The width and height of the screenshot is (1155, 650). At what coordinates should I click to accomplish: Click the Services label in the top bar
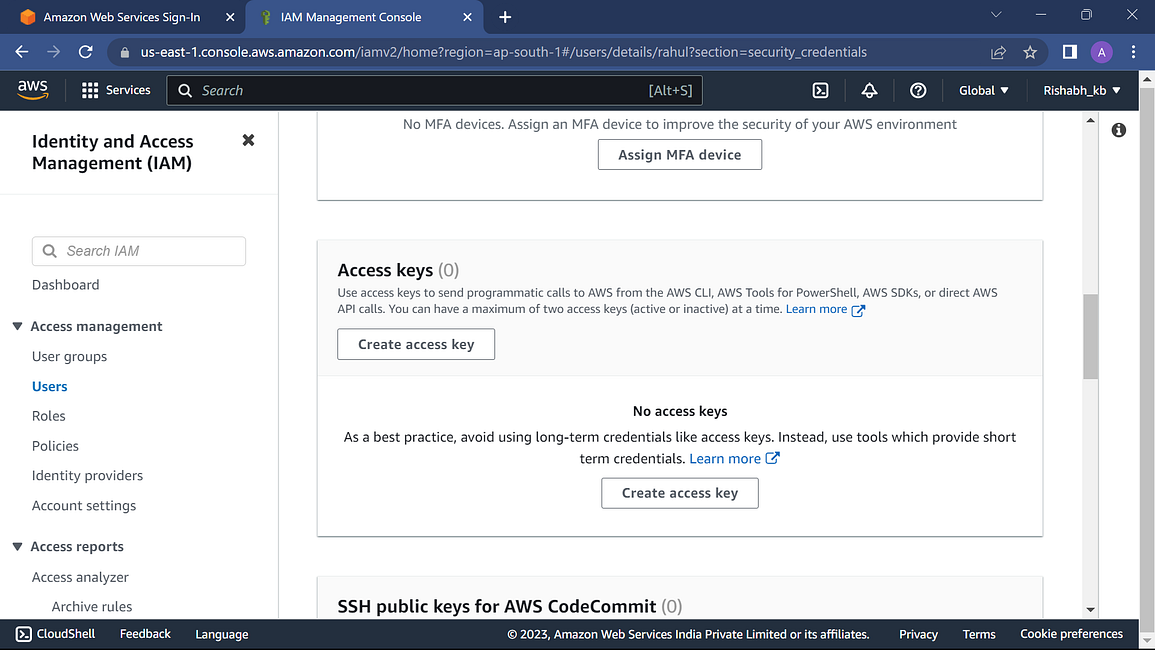(128, 90)
